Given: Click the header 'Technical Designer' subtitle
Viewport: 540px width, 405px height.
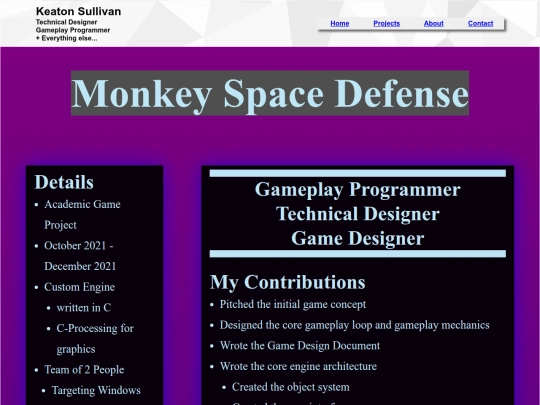Looking at the screenshot, I should [66, 22].
